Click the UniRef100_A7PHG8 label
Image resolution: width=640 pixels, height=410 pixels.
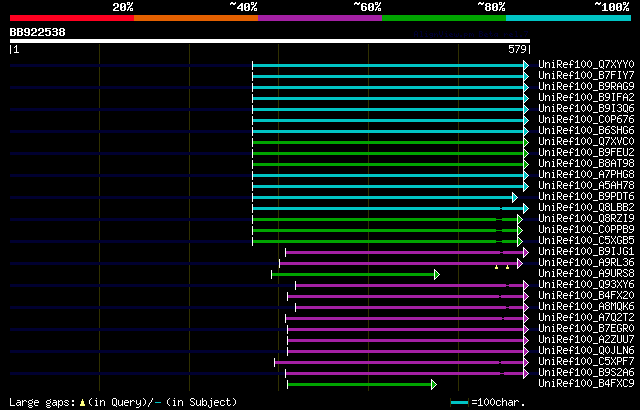point(586,175)
